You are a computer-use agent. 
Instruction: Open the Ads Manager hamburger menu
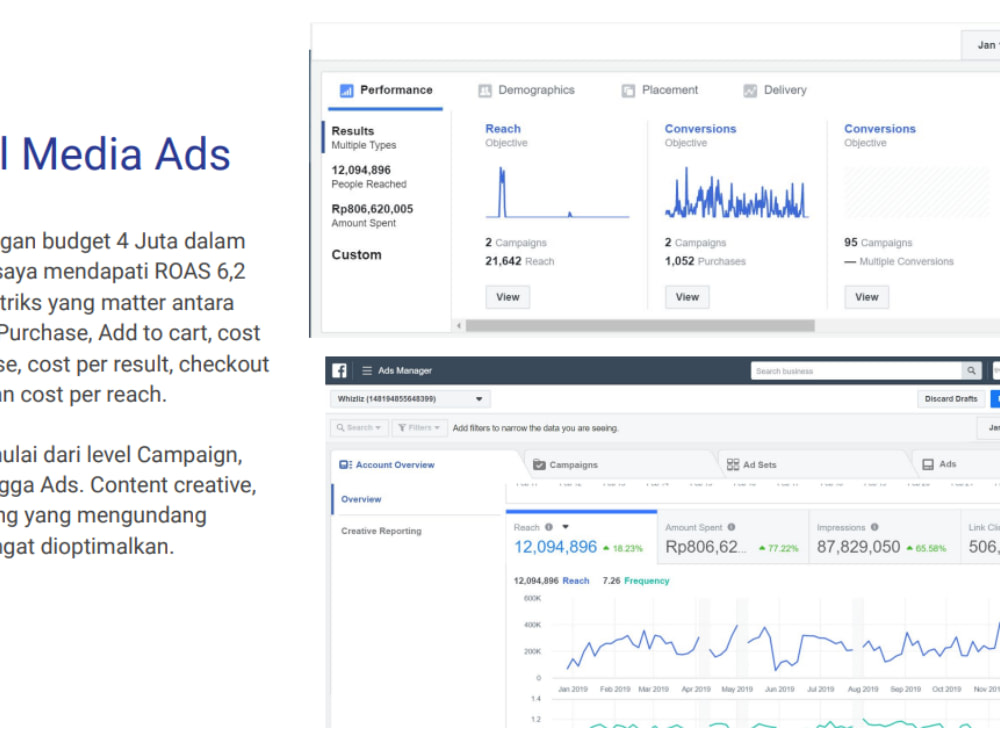coord(367,371)
